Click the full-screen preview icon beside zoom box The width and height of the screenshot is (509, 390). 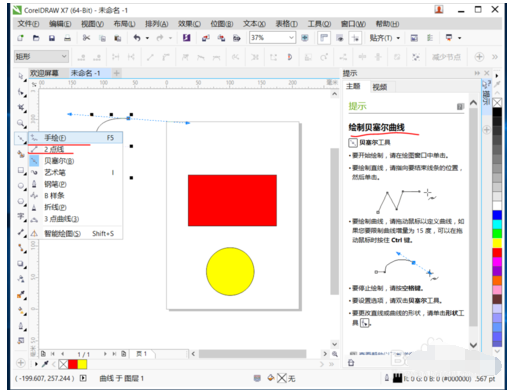pos(305,38)
